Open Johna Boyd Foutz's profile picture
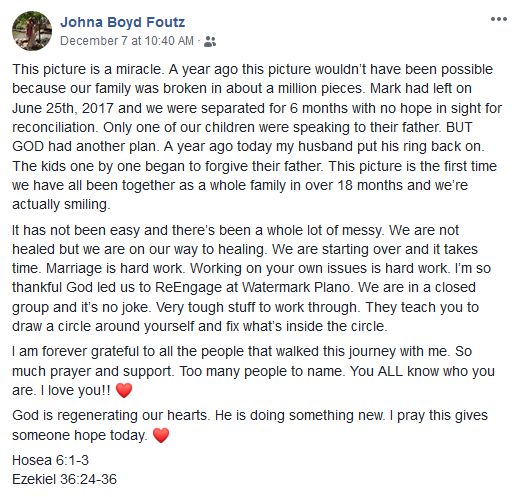This screenshot has height=497, width=514. [32, 31]
